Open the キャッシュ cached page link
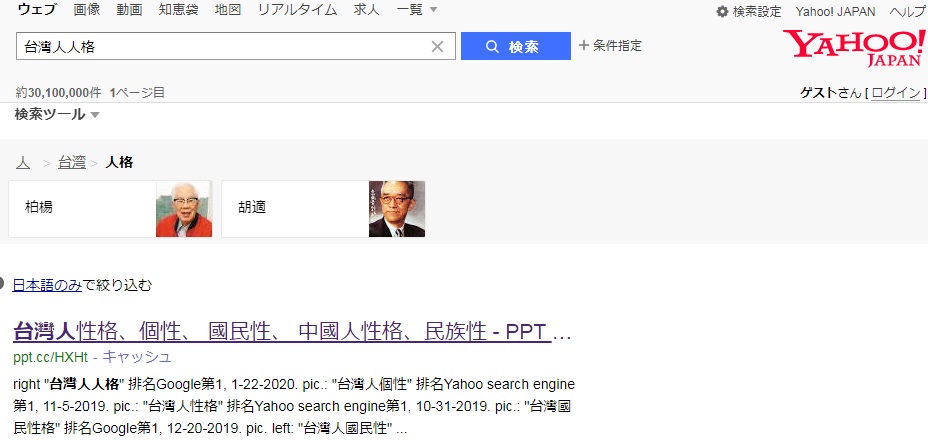The height and width of the screenshot is (440, 928). coord(137,357)
